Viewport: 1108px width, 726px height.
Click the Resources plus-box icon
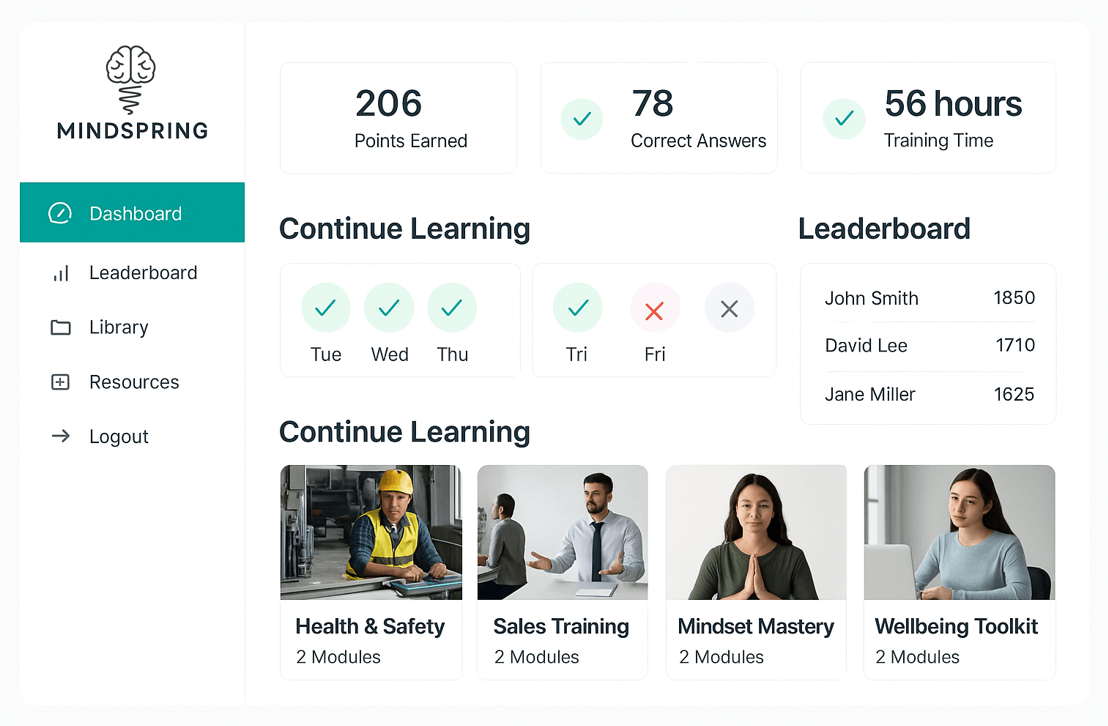[60, 382]
